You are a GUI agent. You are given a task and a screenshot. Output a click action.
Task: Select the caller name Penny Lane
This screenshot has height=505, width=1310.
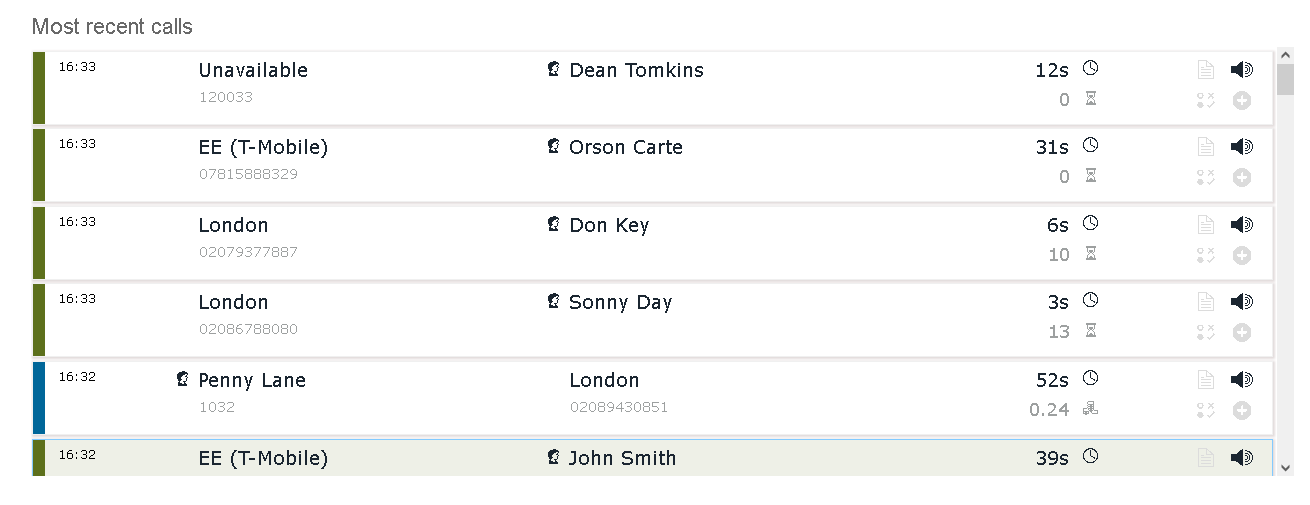pyautogui.click(x=252, y=380)
